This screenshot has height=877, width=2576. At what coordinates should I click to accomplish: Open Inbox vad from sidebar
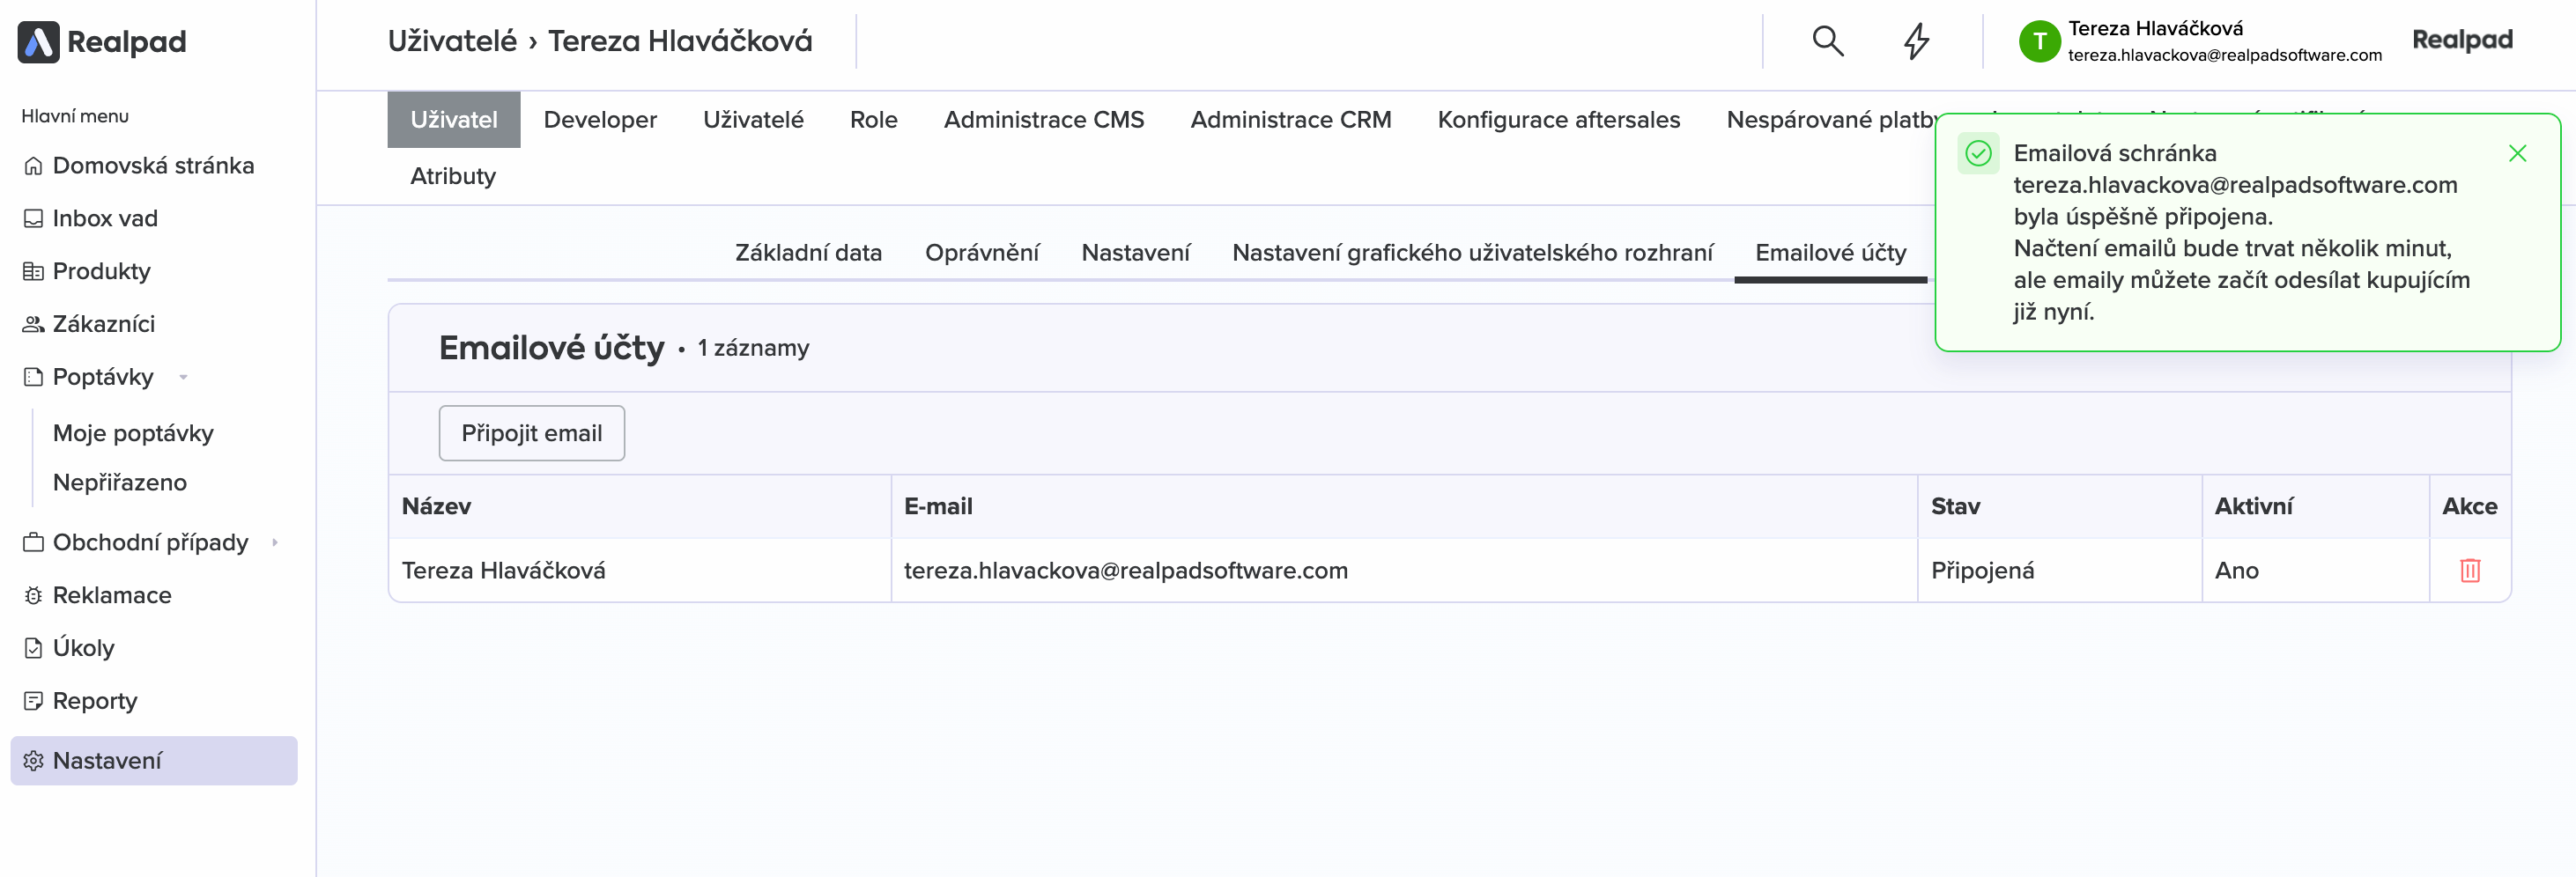tap(105, 218)
